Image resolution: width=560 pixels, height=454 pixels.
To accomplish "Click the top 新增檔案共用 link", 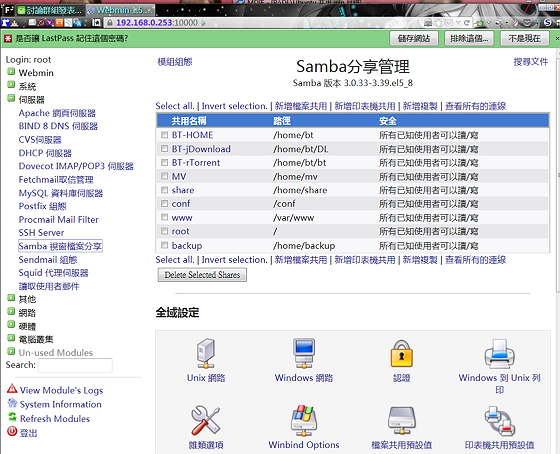I will [x=301, y=106].
